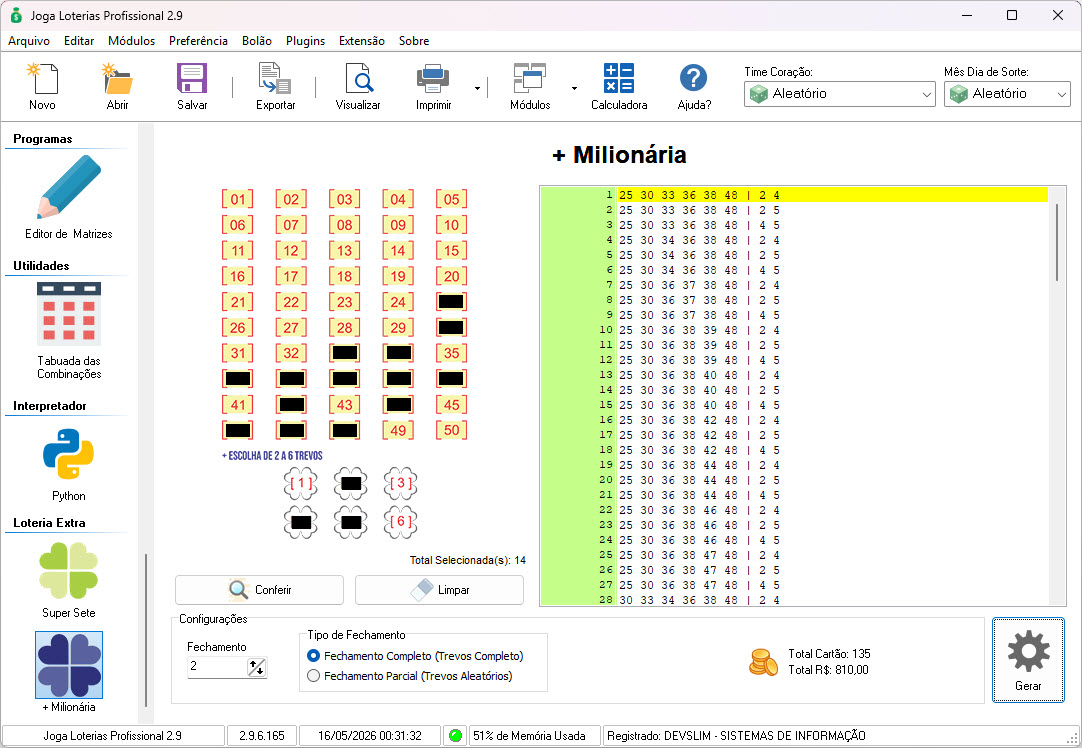1082x748 pixels.
Task: Select row 20 in results list
Action: point(794,480)
